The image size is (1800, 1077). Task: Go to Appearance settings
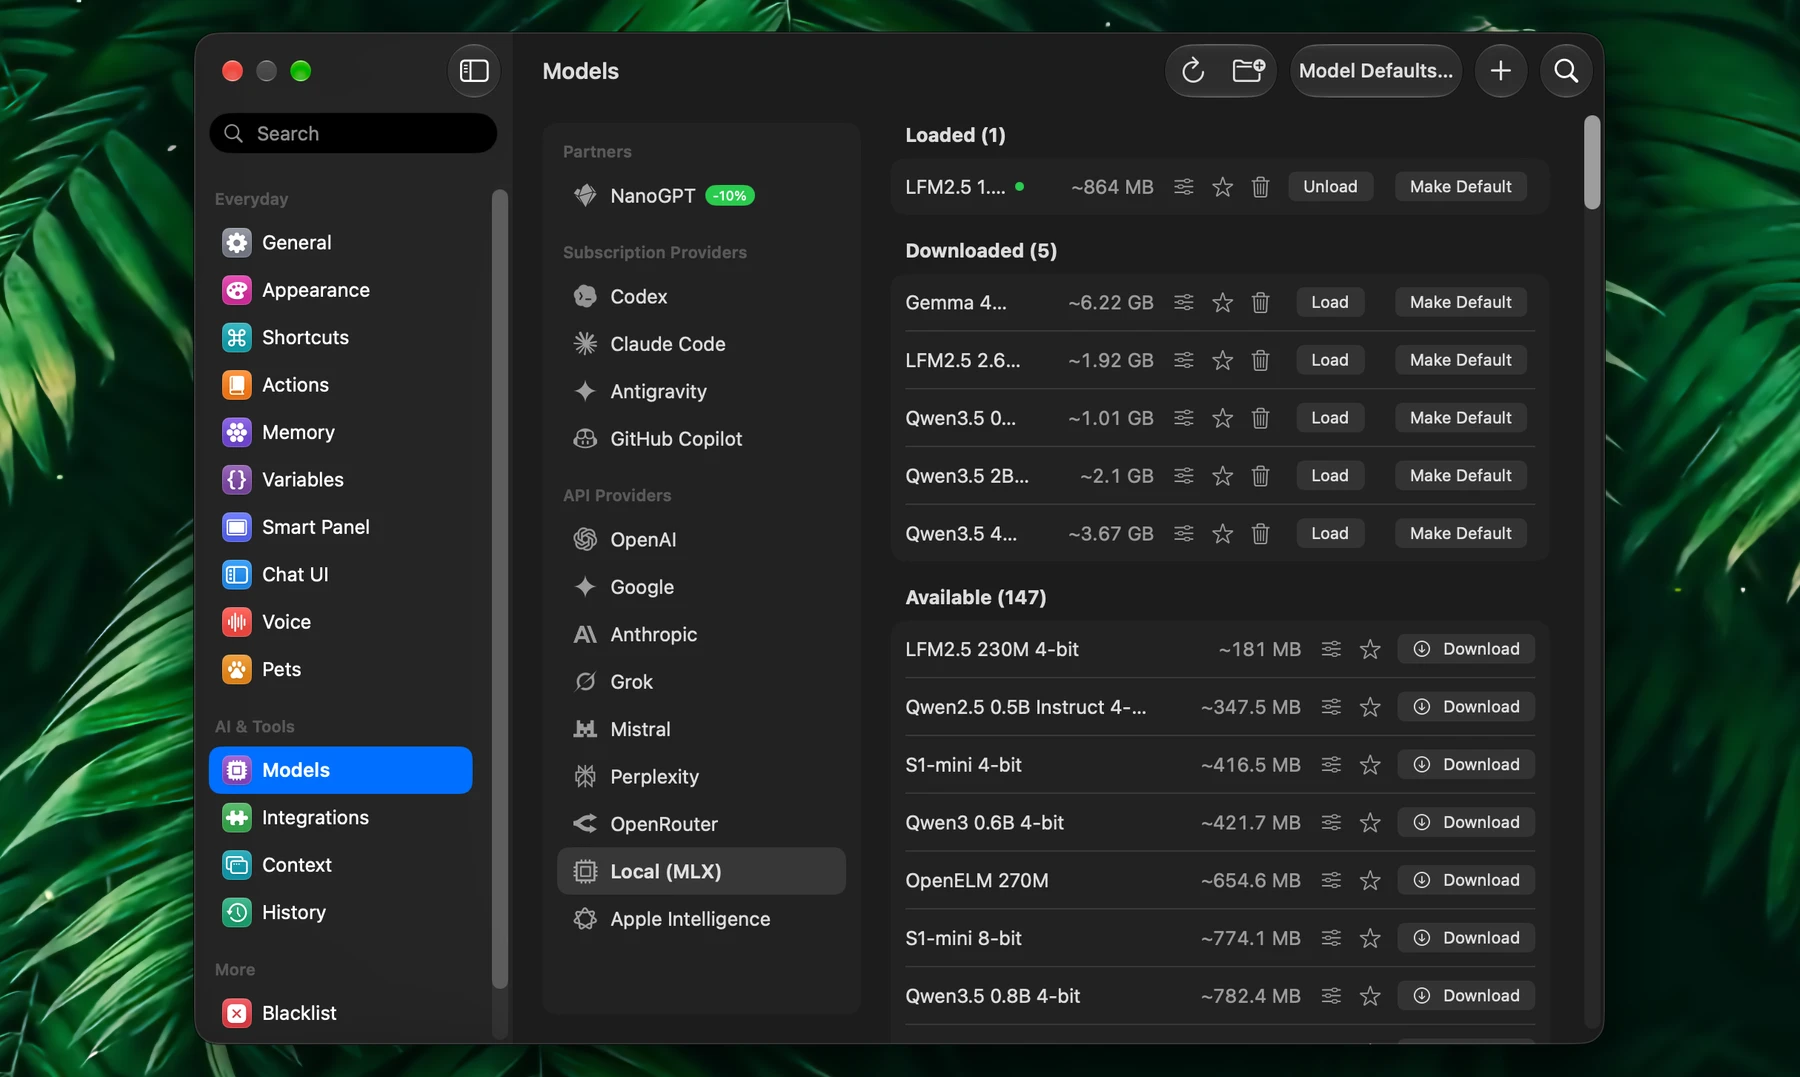coord(340,290)
